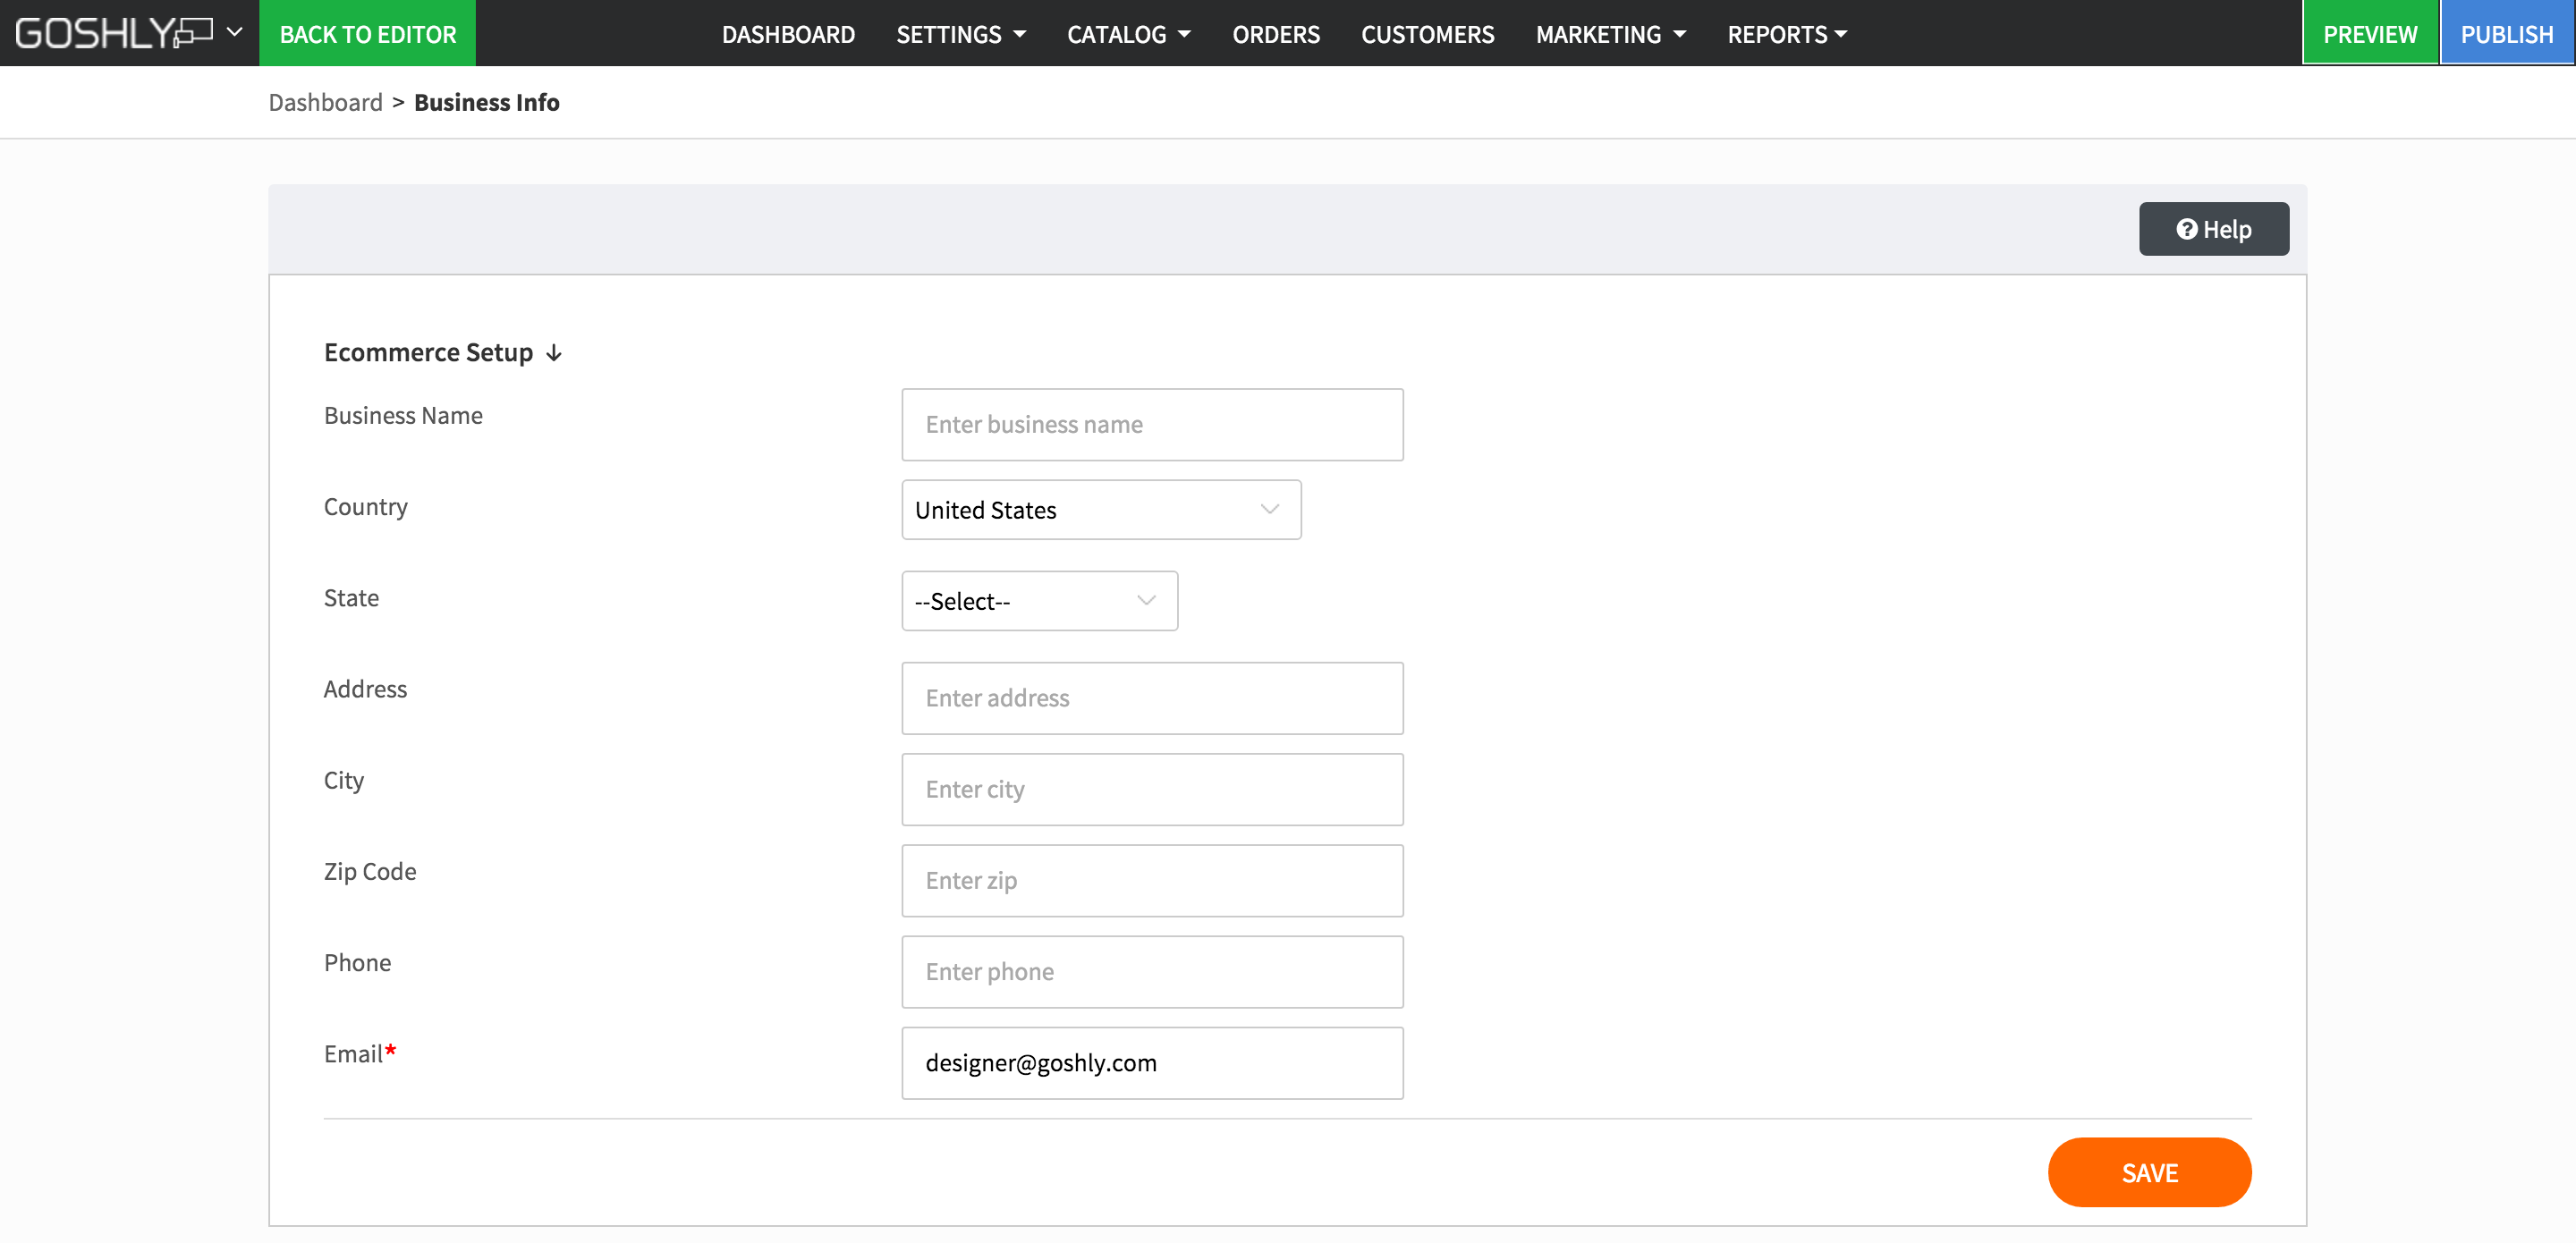Expand the Marketing dropdown menu

(1610, 34)
